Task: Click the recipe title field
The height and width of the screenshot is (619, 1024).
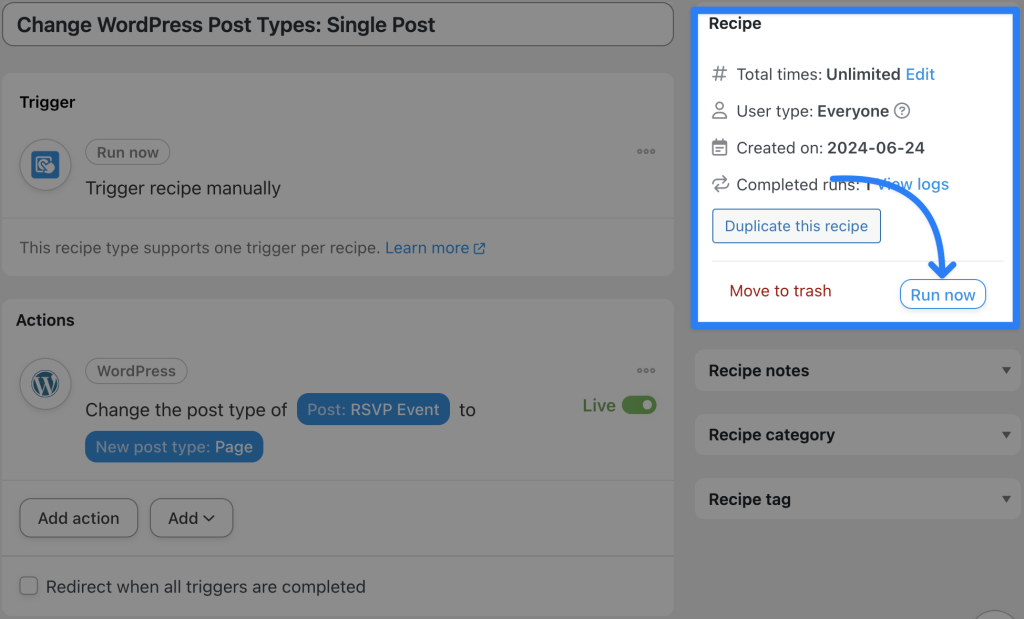Action: pyautogui.click(x=338, y=24)
